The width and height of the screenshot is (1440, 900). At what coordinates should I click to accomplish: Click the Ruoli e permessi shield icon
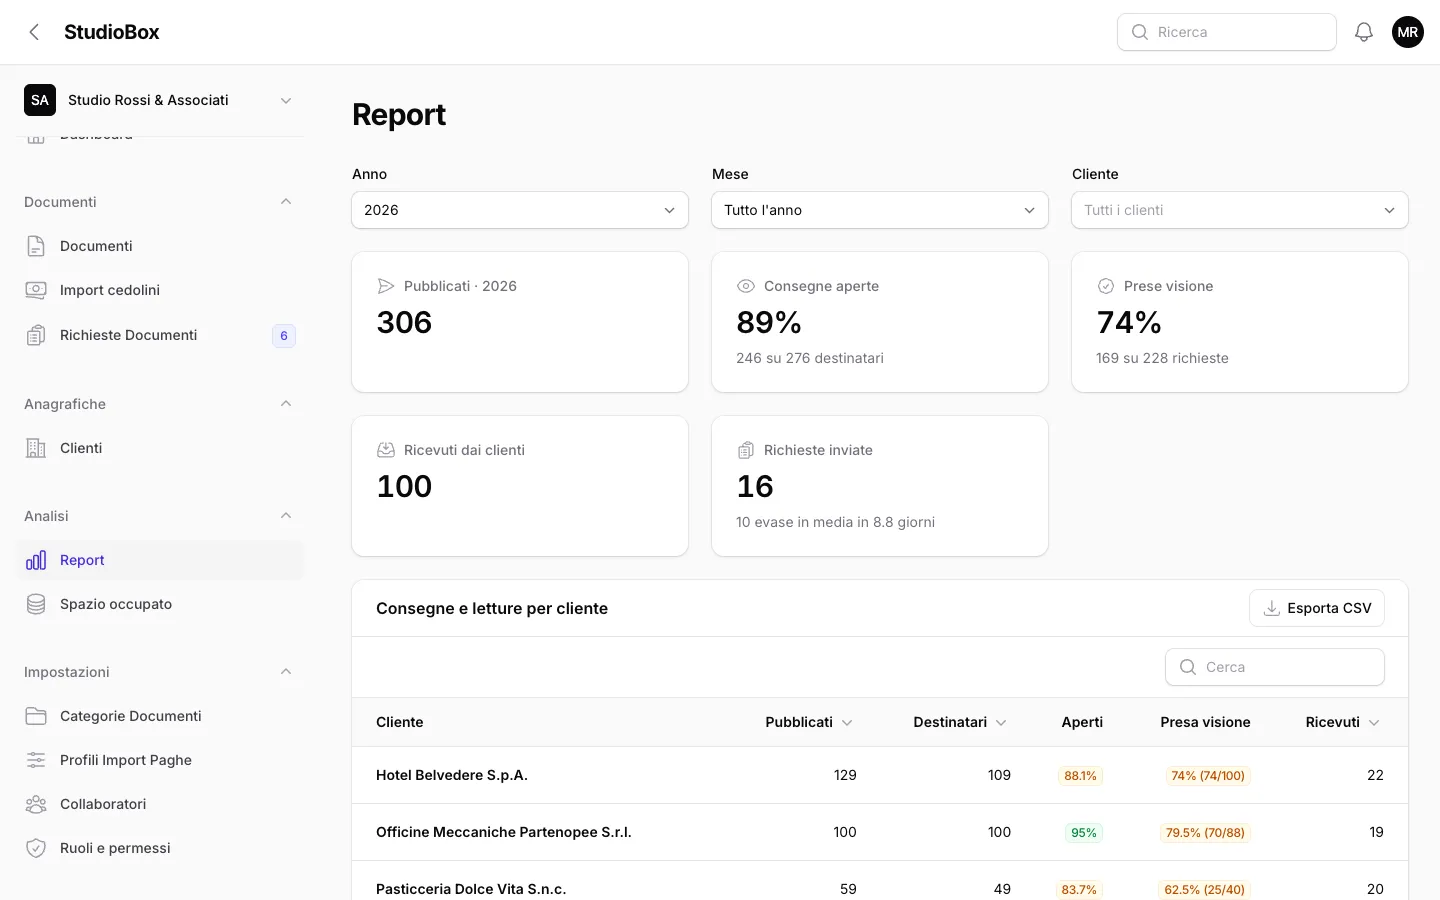(36, 848)
